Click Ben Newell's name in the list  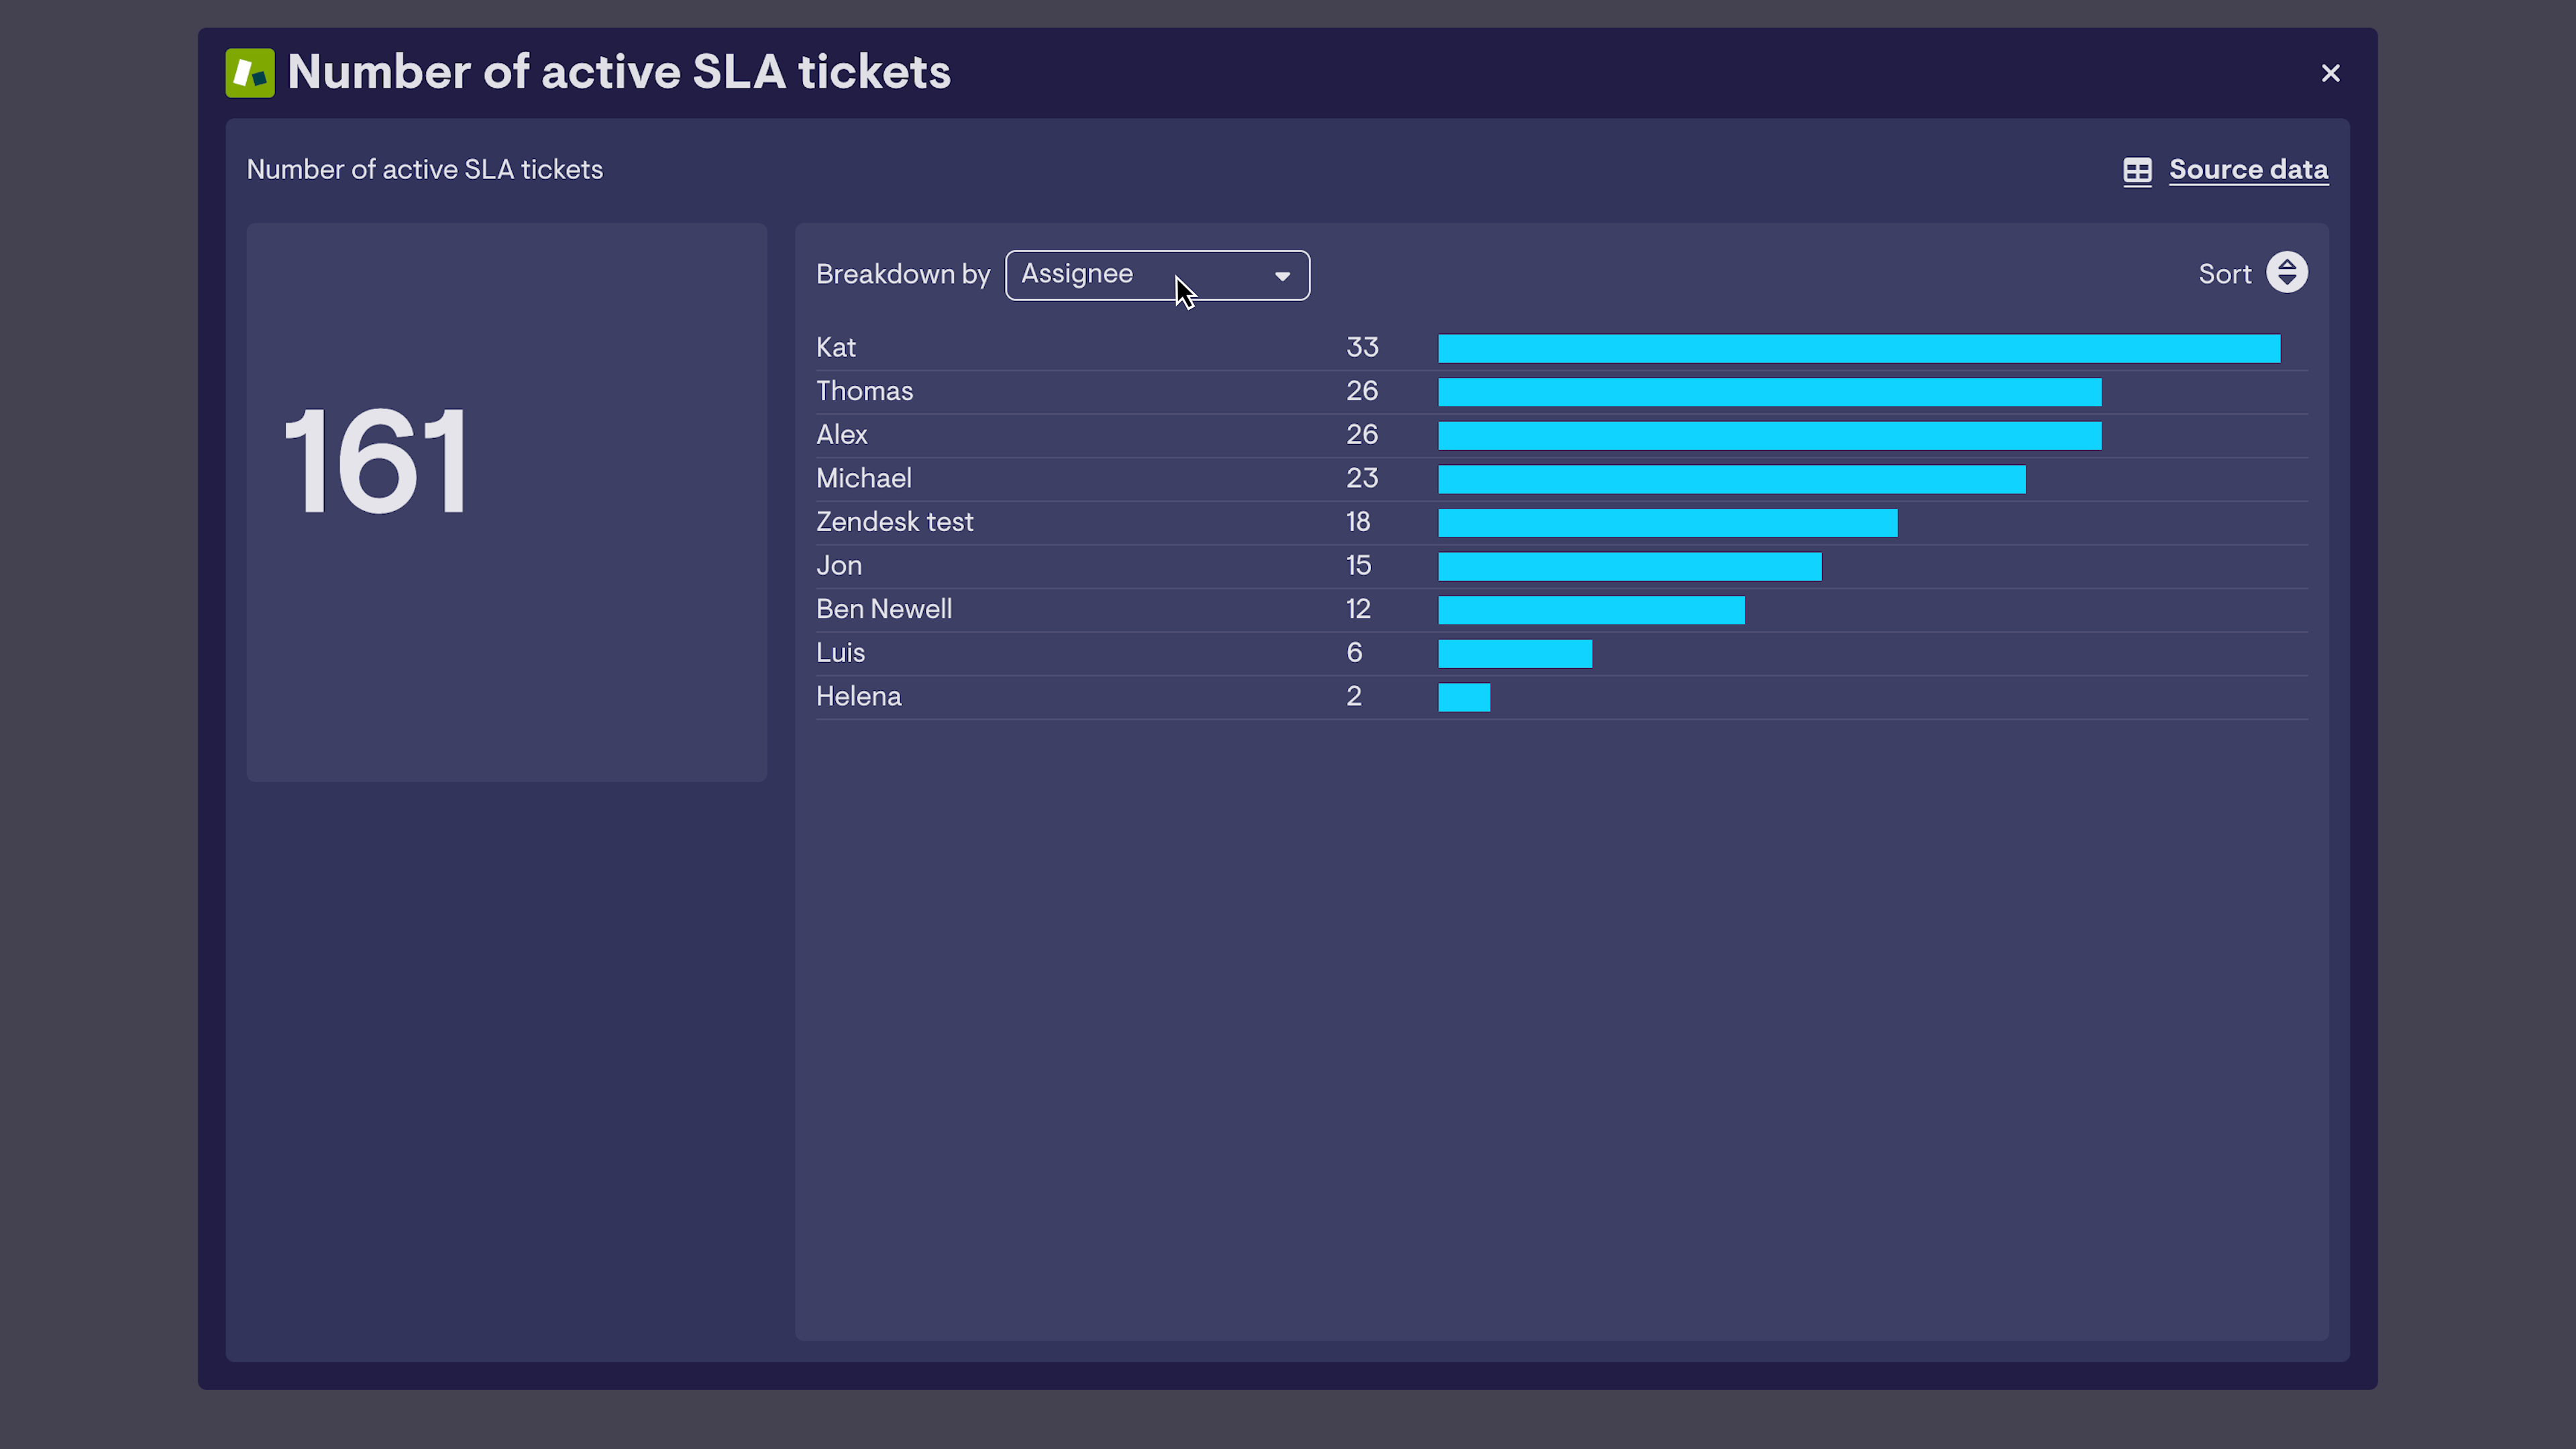coord(884,608)
